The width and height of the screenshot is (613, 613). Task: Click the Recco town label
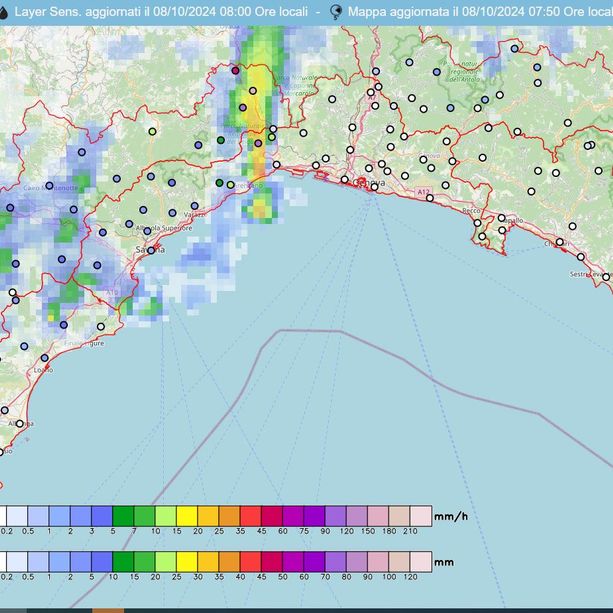tap(471, 211)
